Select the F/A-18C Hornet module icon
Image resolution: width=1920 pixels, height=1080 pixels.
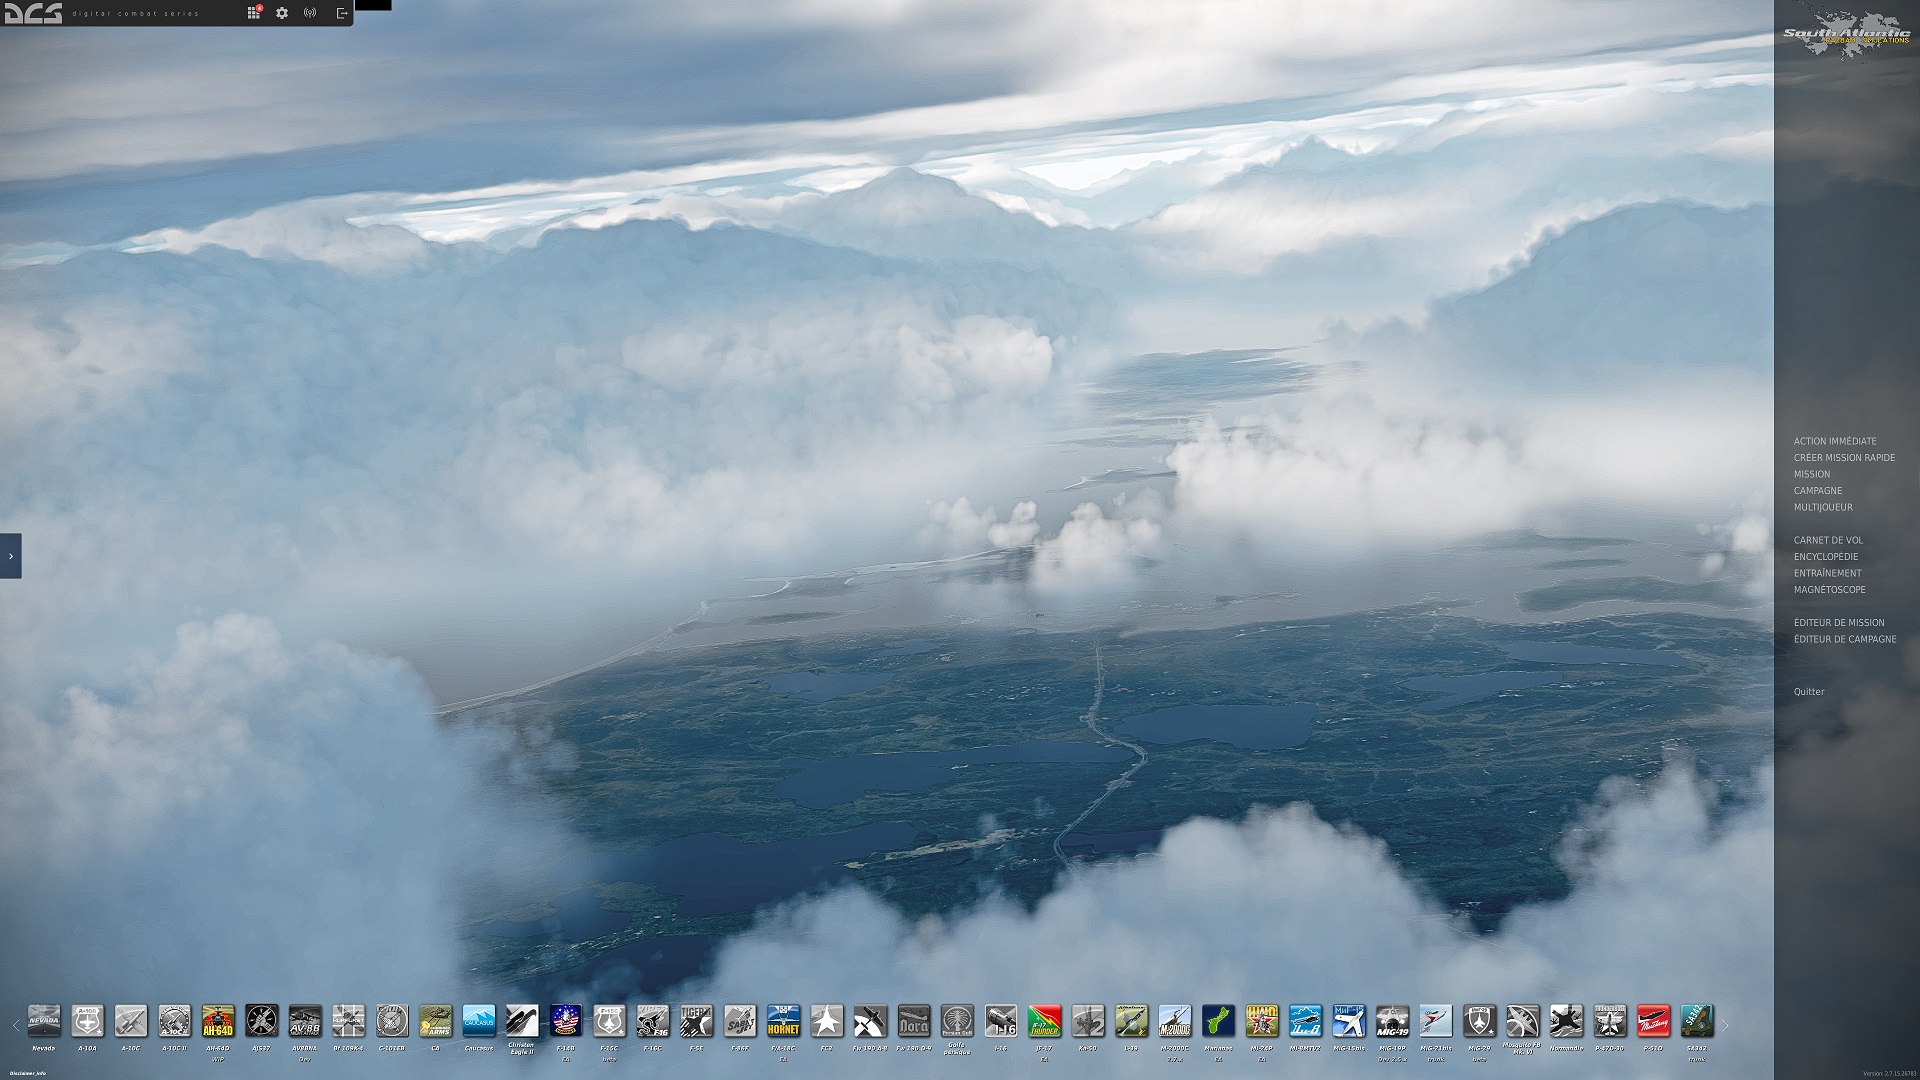[x=783, y=1021]
